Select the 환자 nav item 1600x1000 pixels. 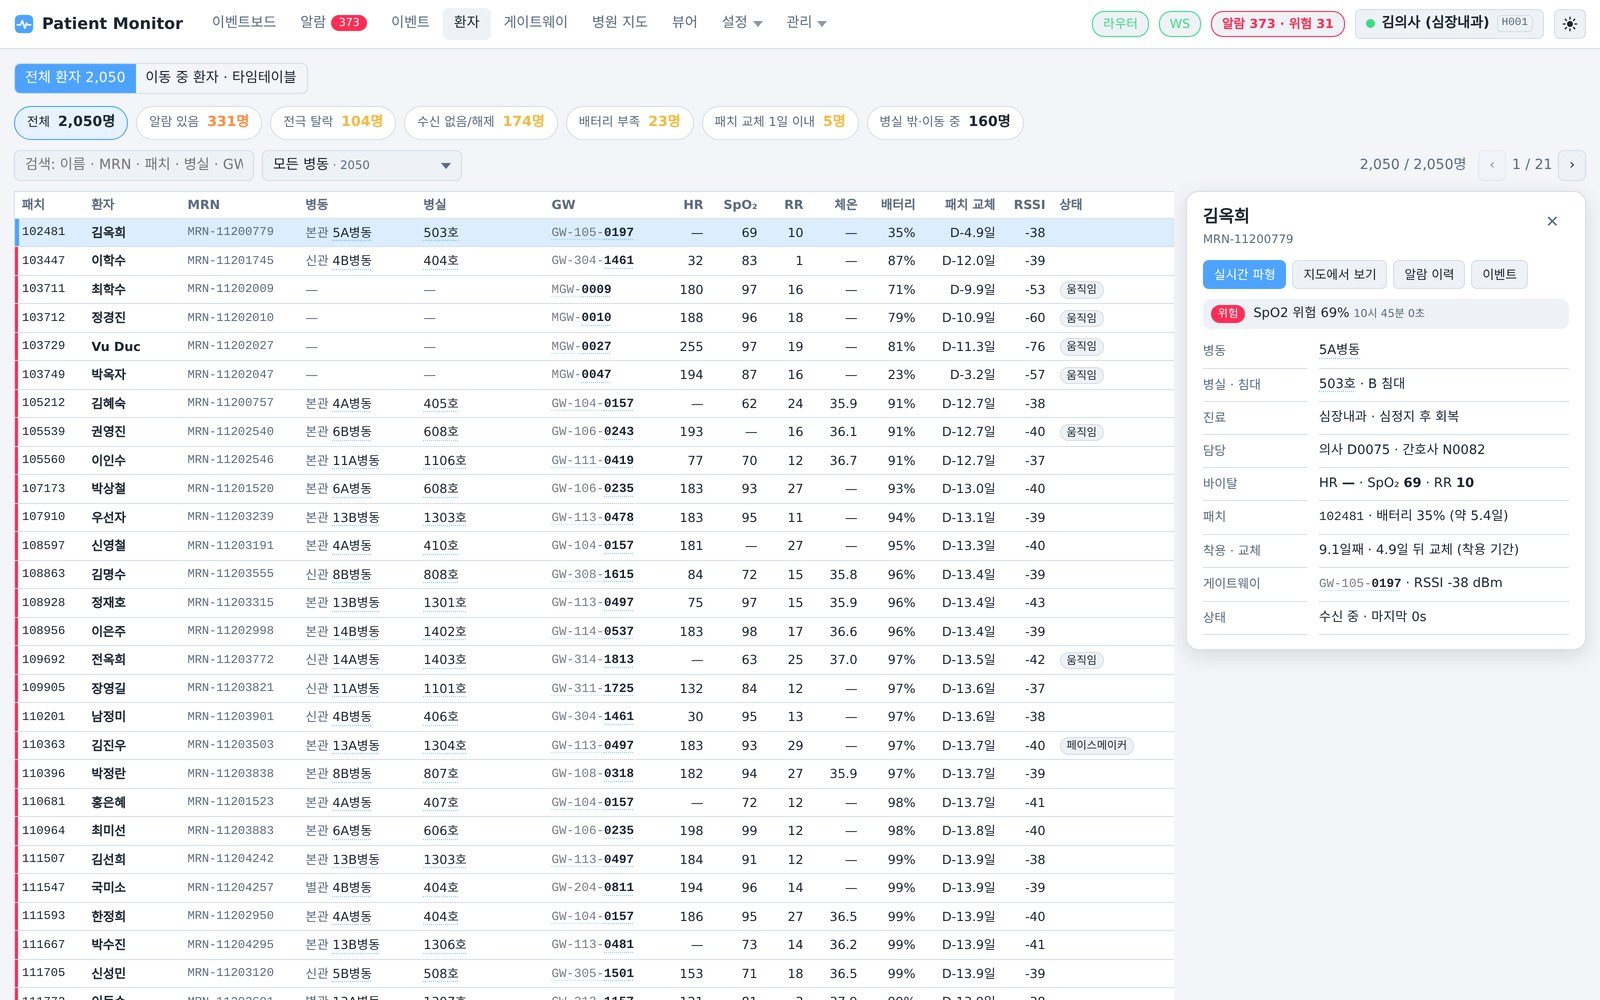467,22
